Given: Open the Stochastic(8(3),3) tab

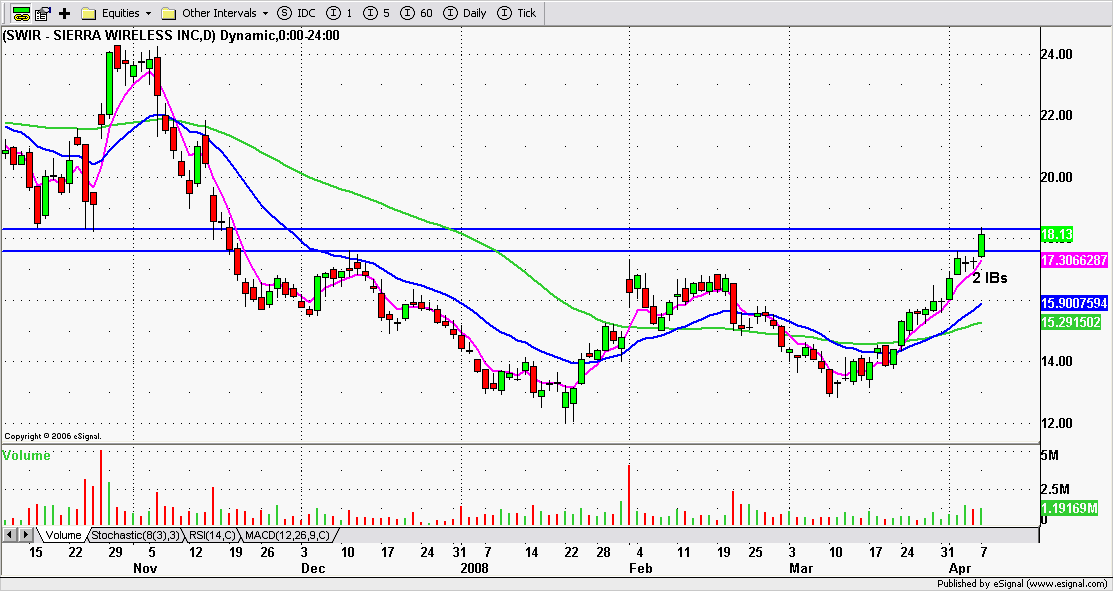Looking at the screenshot, I should pos(136,535).
